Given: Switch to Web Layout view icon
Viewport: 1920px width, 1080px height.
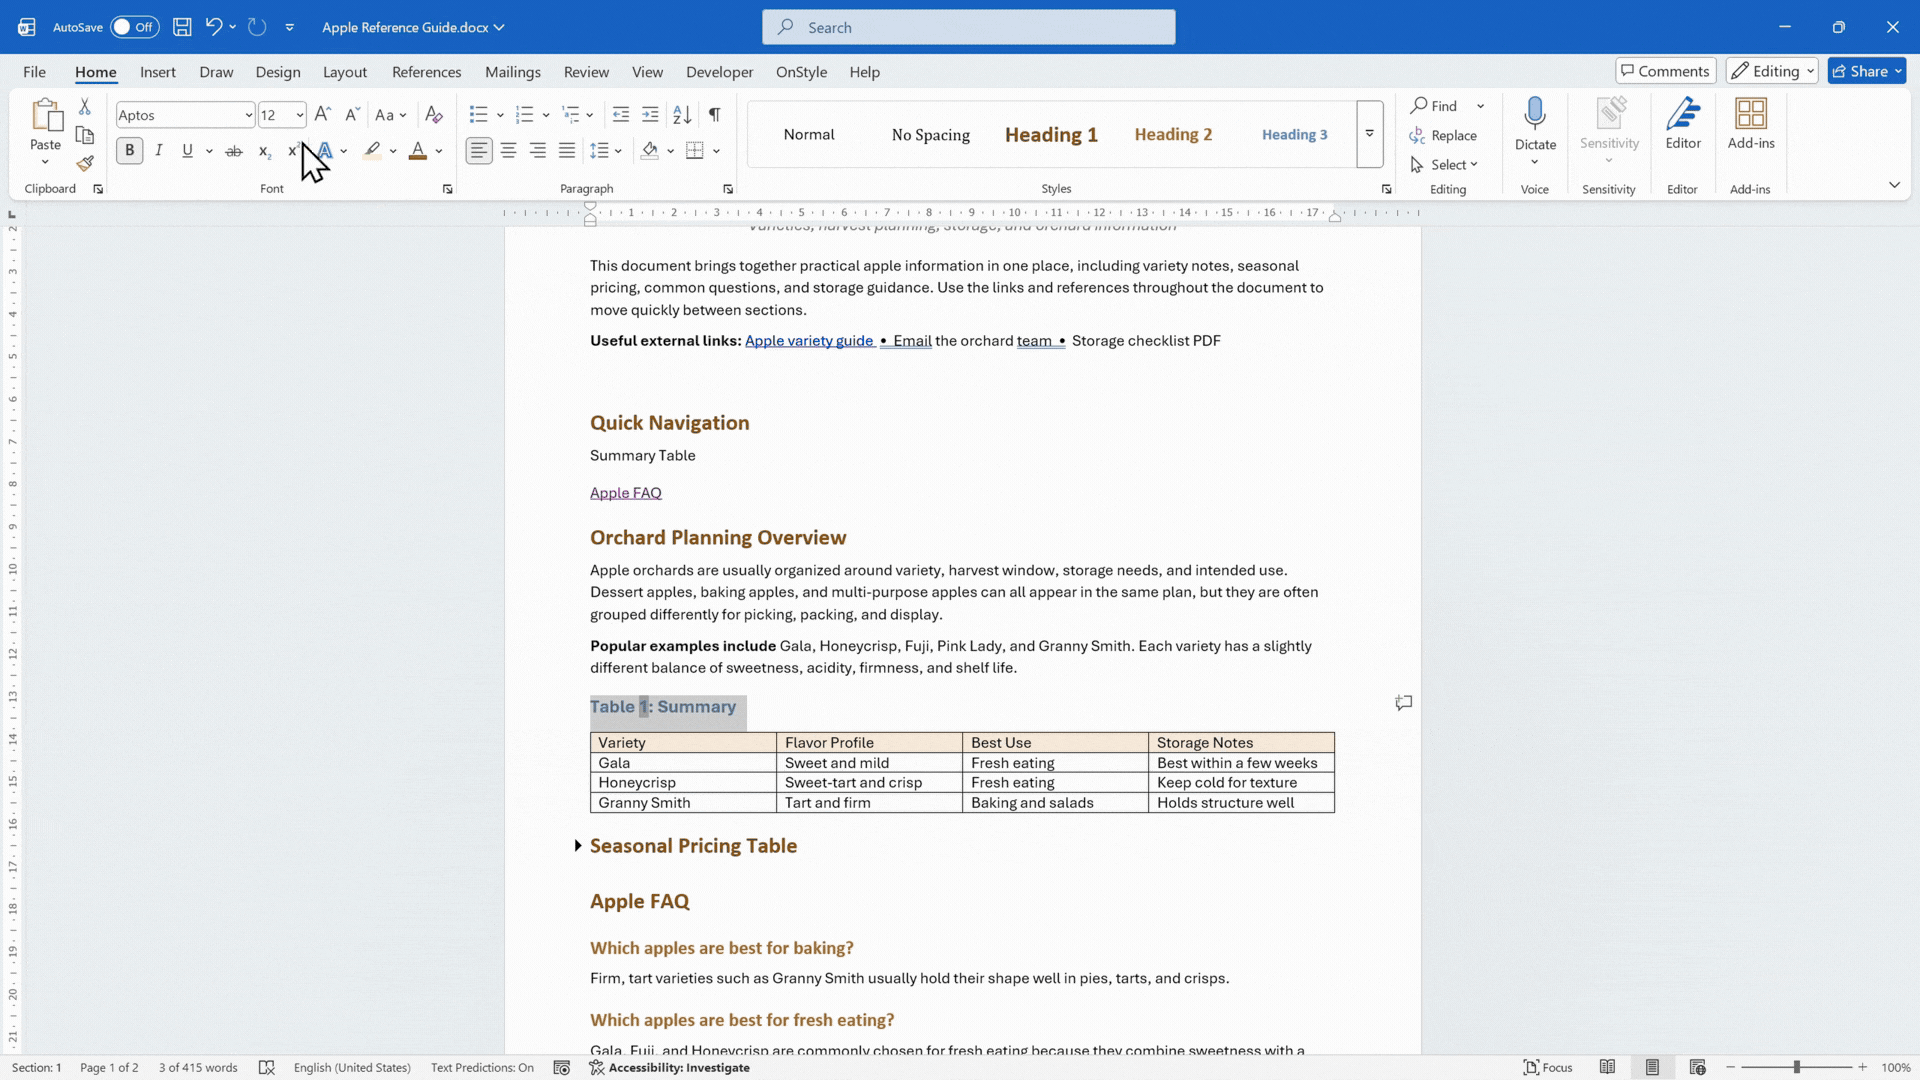Looking at the screenshot, I should pyautogui.click(x=1697, y=1067).
